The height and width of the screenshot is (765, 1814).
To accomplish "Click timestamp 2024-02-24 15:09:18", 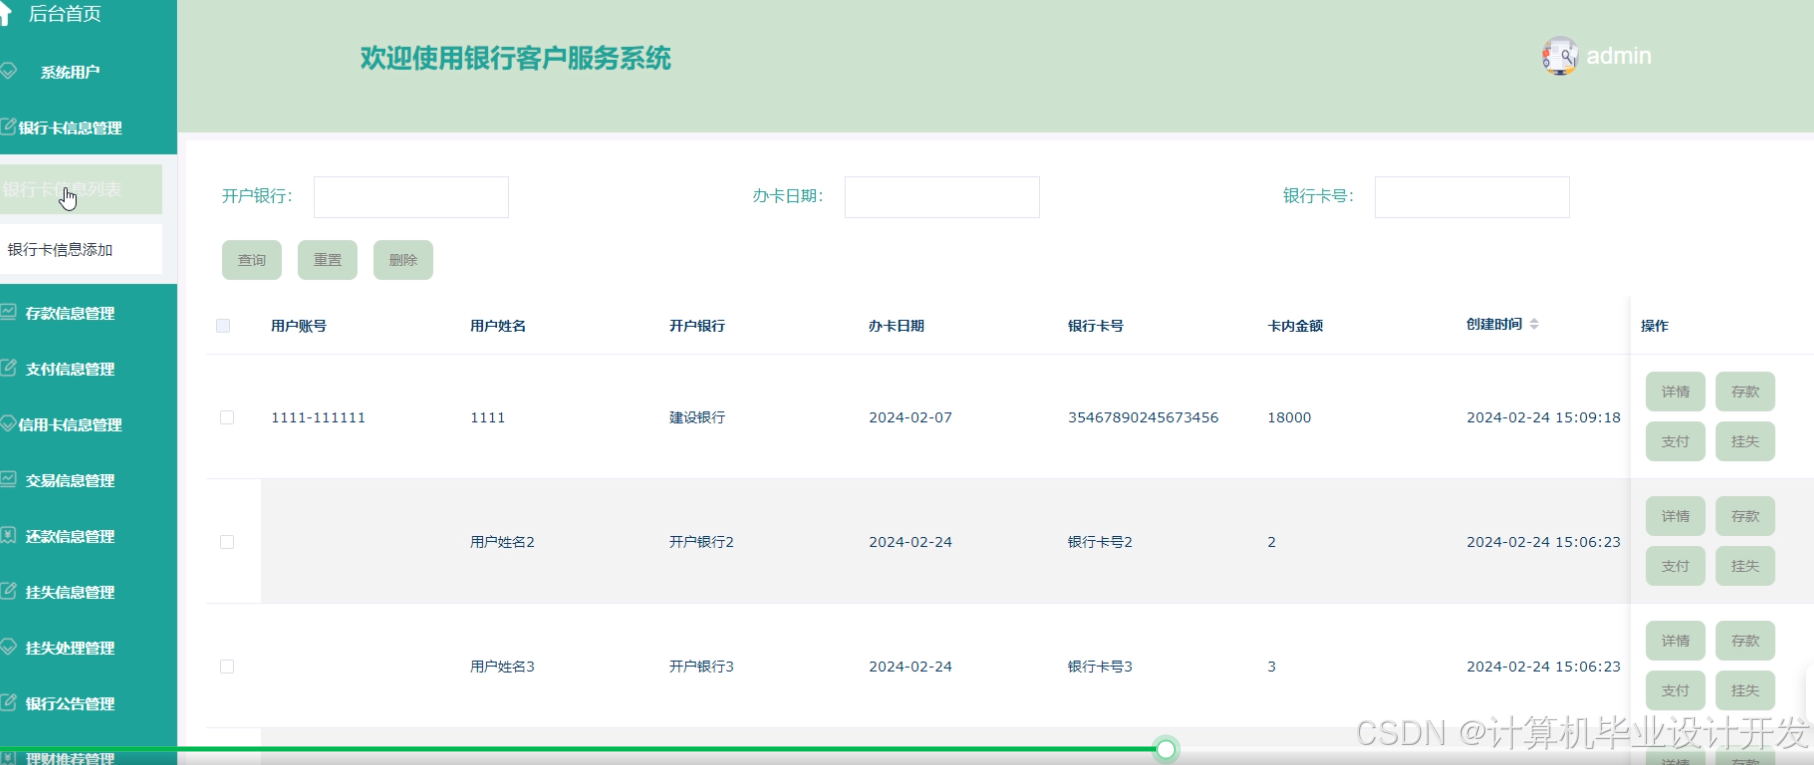I will pos(1543,418).
